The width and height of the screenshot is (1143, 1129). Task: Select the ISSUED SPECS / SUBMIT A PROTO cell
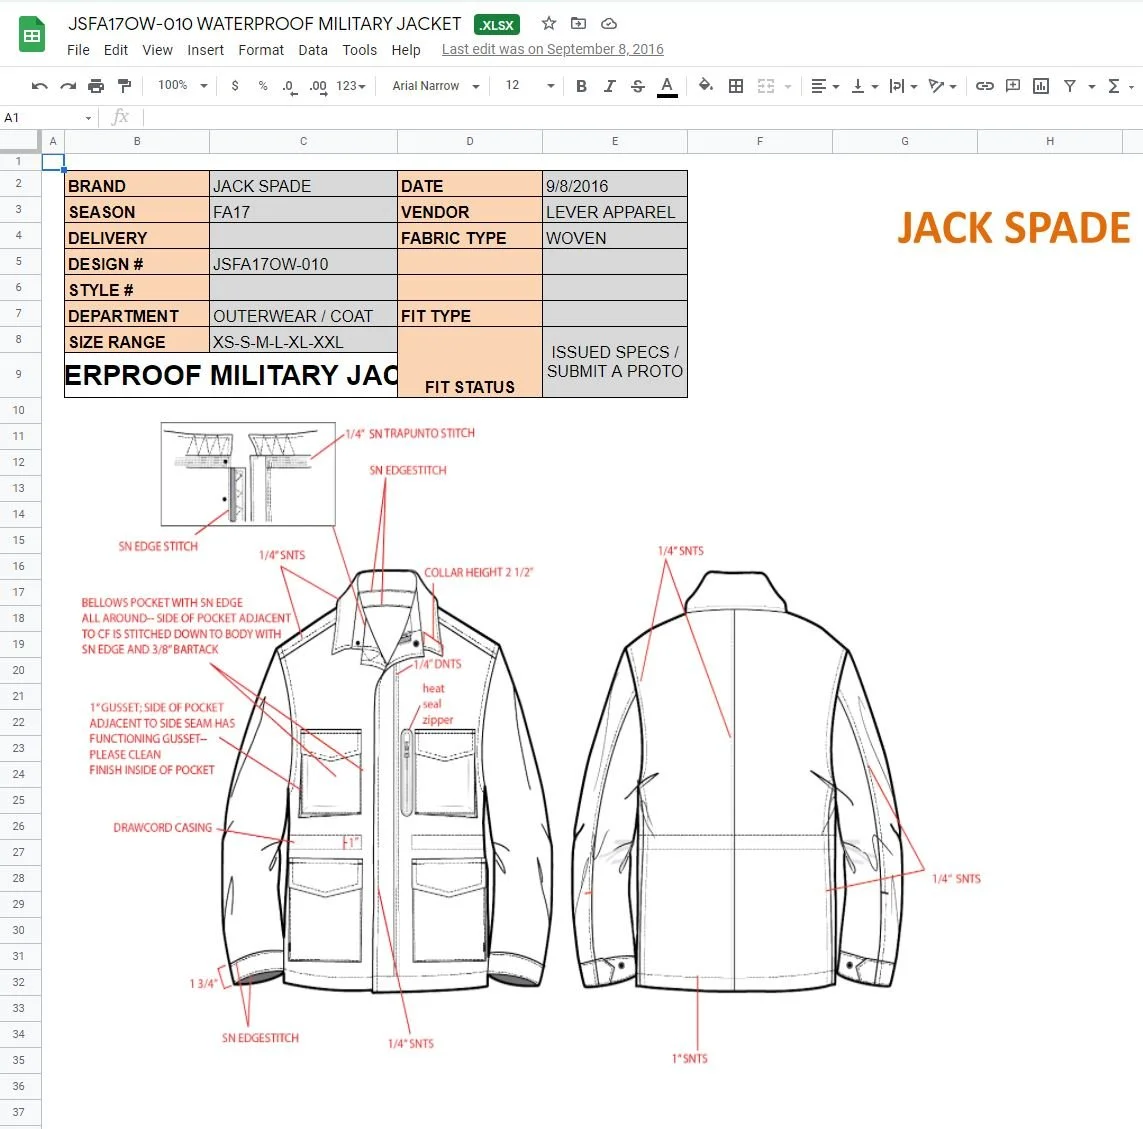(x=615, y=362)
